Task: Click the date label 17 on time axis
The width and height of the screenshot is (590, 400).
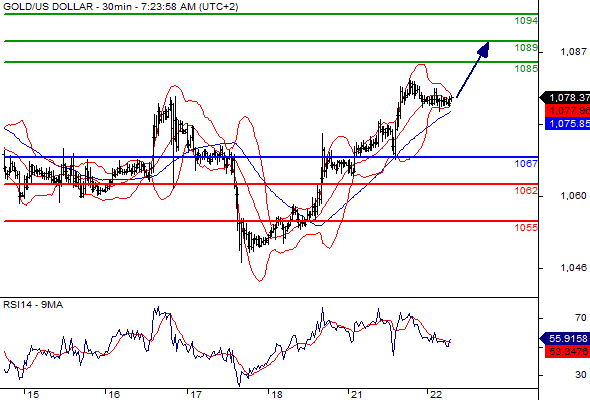Action: (x=196, y=395)
